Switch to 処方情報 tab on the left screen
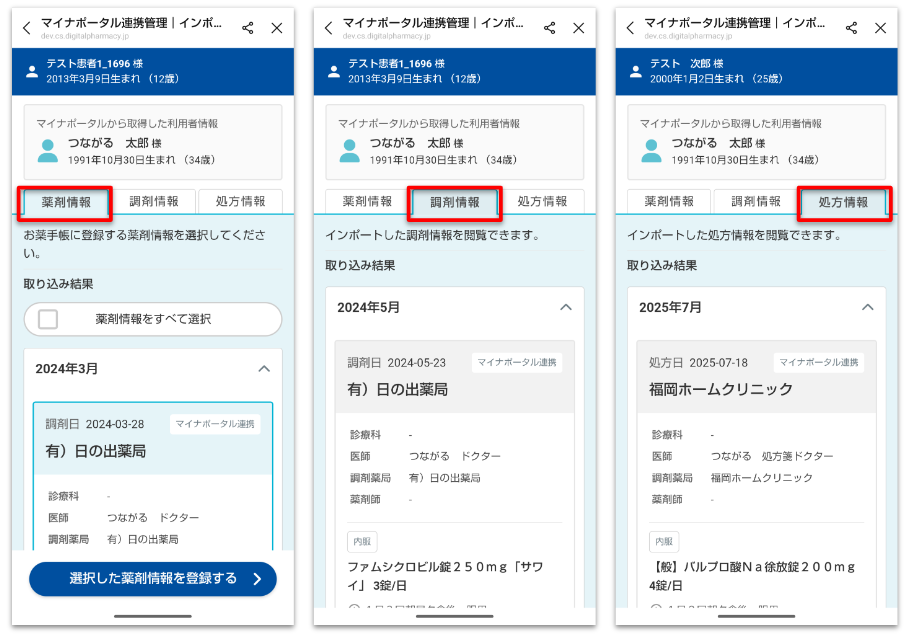Image resolution: width=911 pixels, height=637 pixels. click(x=240, y=201)
